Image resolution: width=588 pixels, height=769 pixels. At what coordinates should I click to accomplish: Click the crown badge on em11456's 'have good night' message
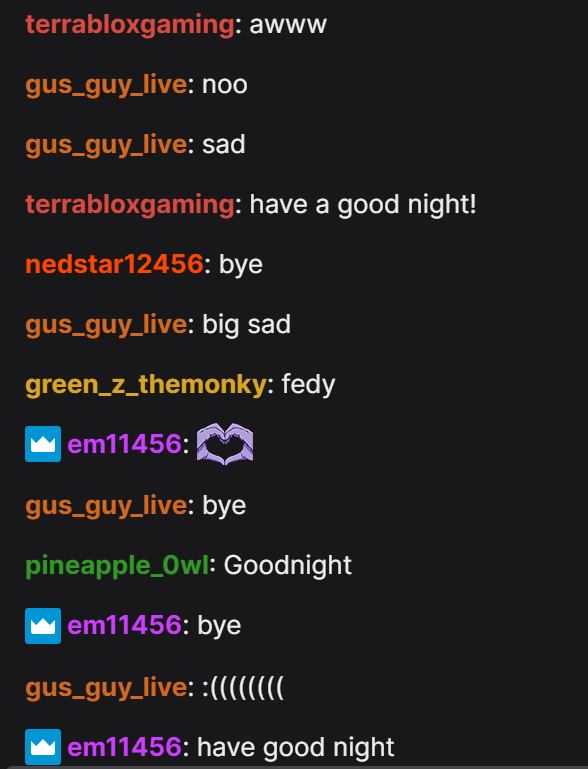(43, 747)
